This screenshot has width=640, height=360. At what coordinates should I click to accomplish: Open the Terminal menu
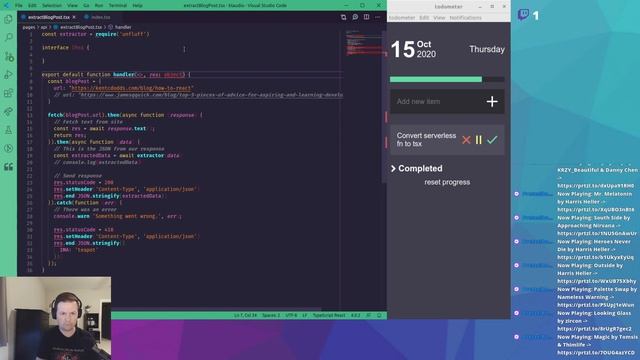[118, 5]
